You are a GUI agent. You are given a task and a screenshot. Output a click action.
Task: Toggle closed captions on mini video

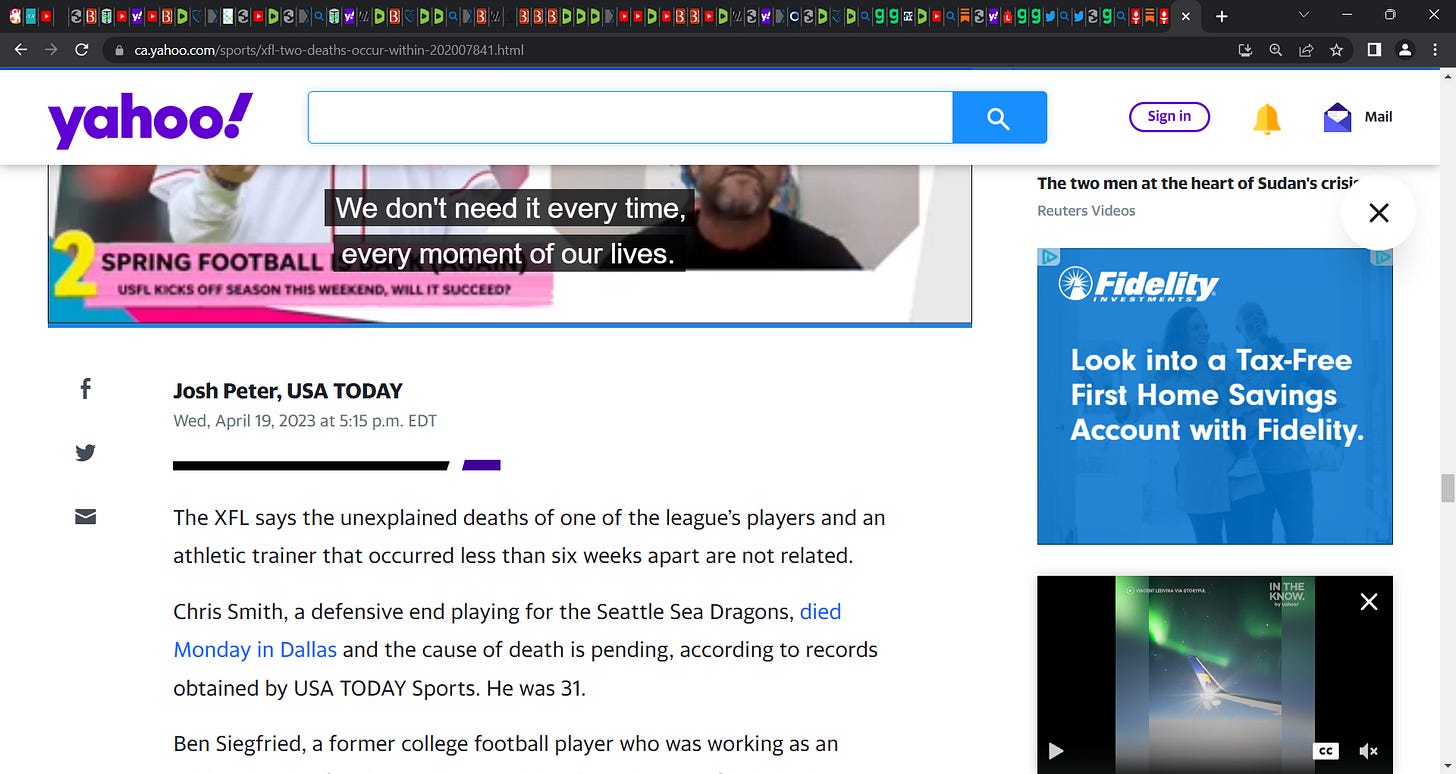click(1326, 751)
